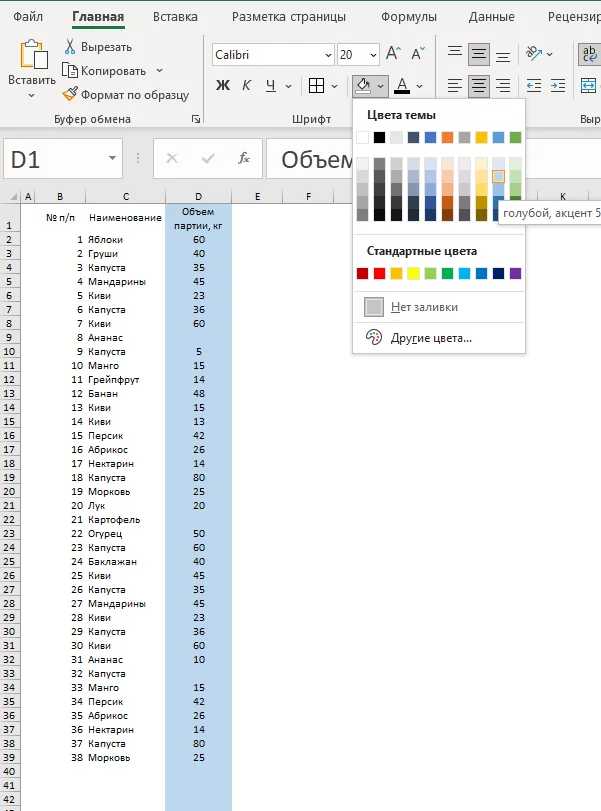Expand the font color dropdown arrow
601x811 pixels.
tap(419, 86)
